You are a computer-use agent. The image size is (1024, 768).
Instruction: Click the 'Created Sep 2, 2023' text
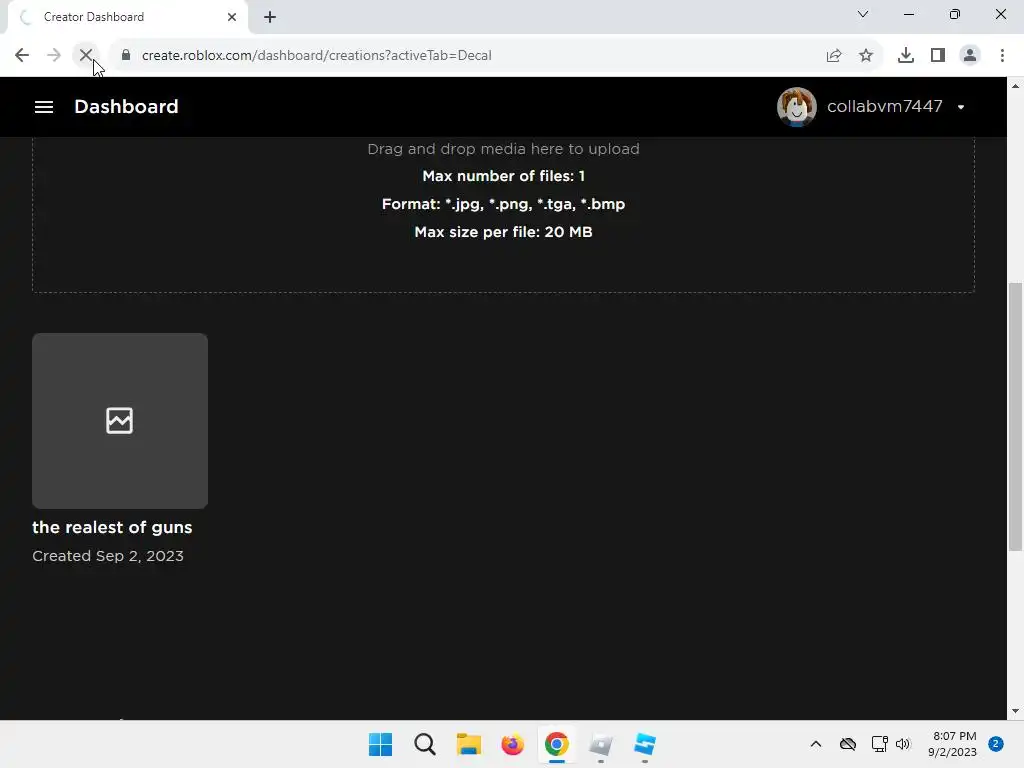108,556
